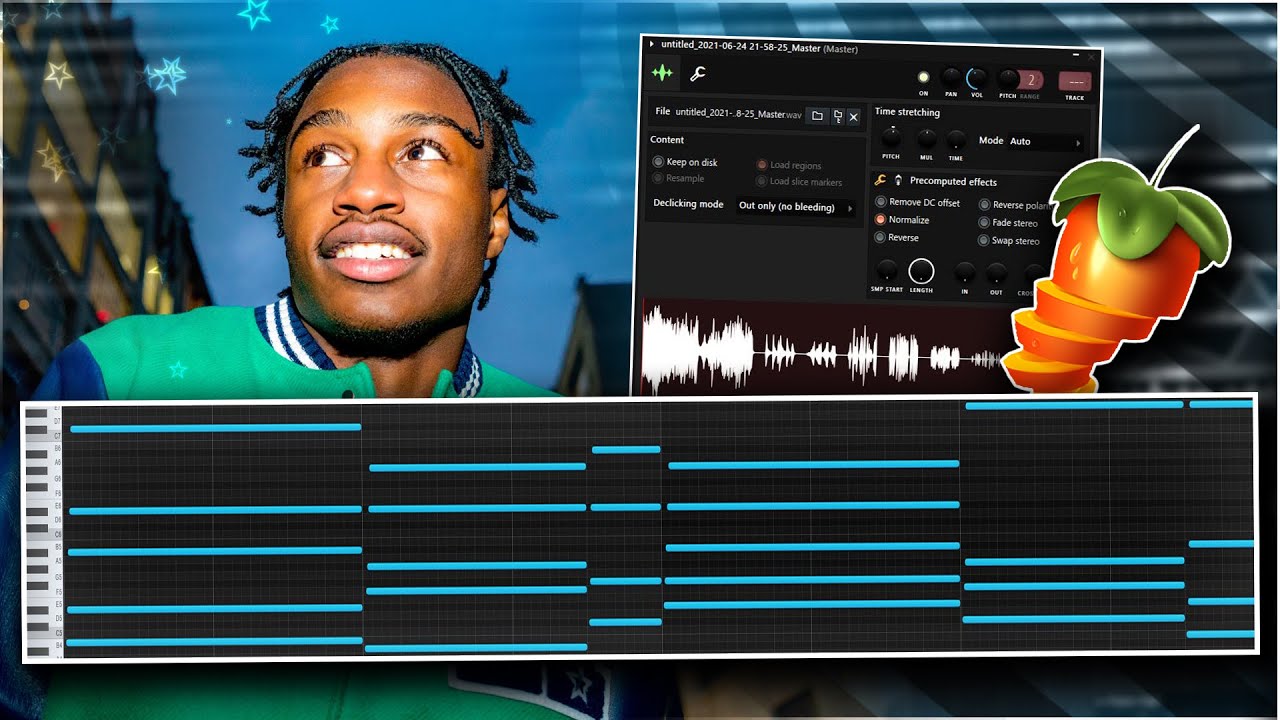Open the Mode Auto dropdown
Viewport: 1280px width, 720px height.
[1045, 142]
